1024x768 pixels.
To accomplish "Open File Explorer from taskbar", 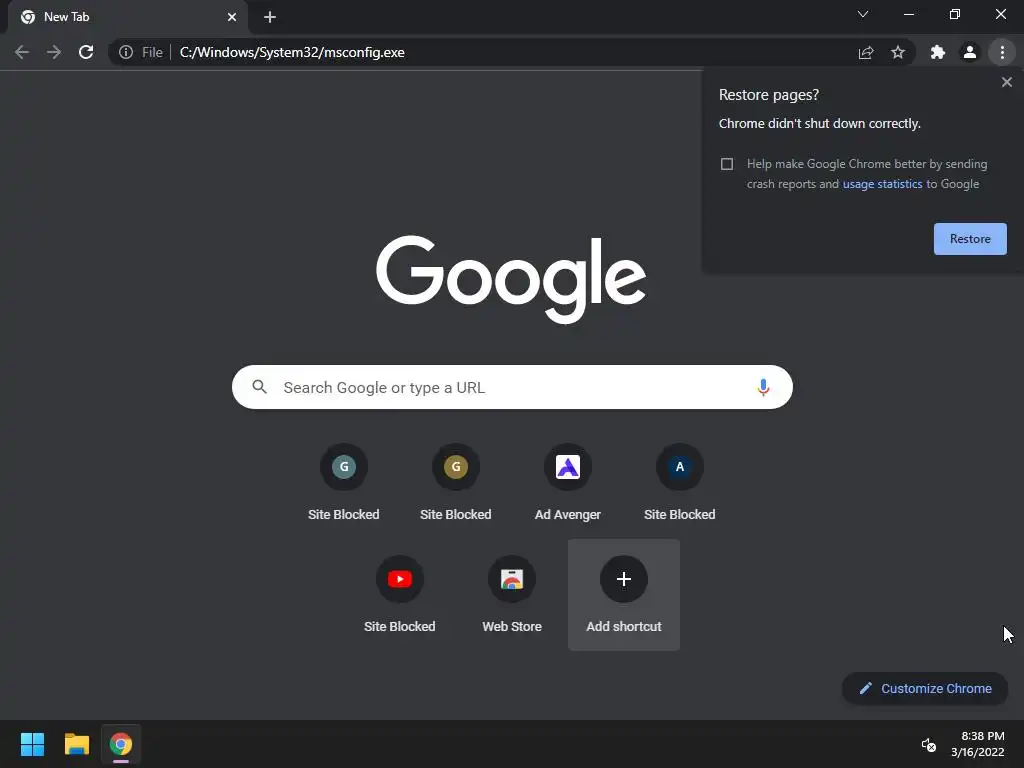I will pyautogui.click(x=76, y=744).
